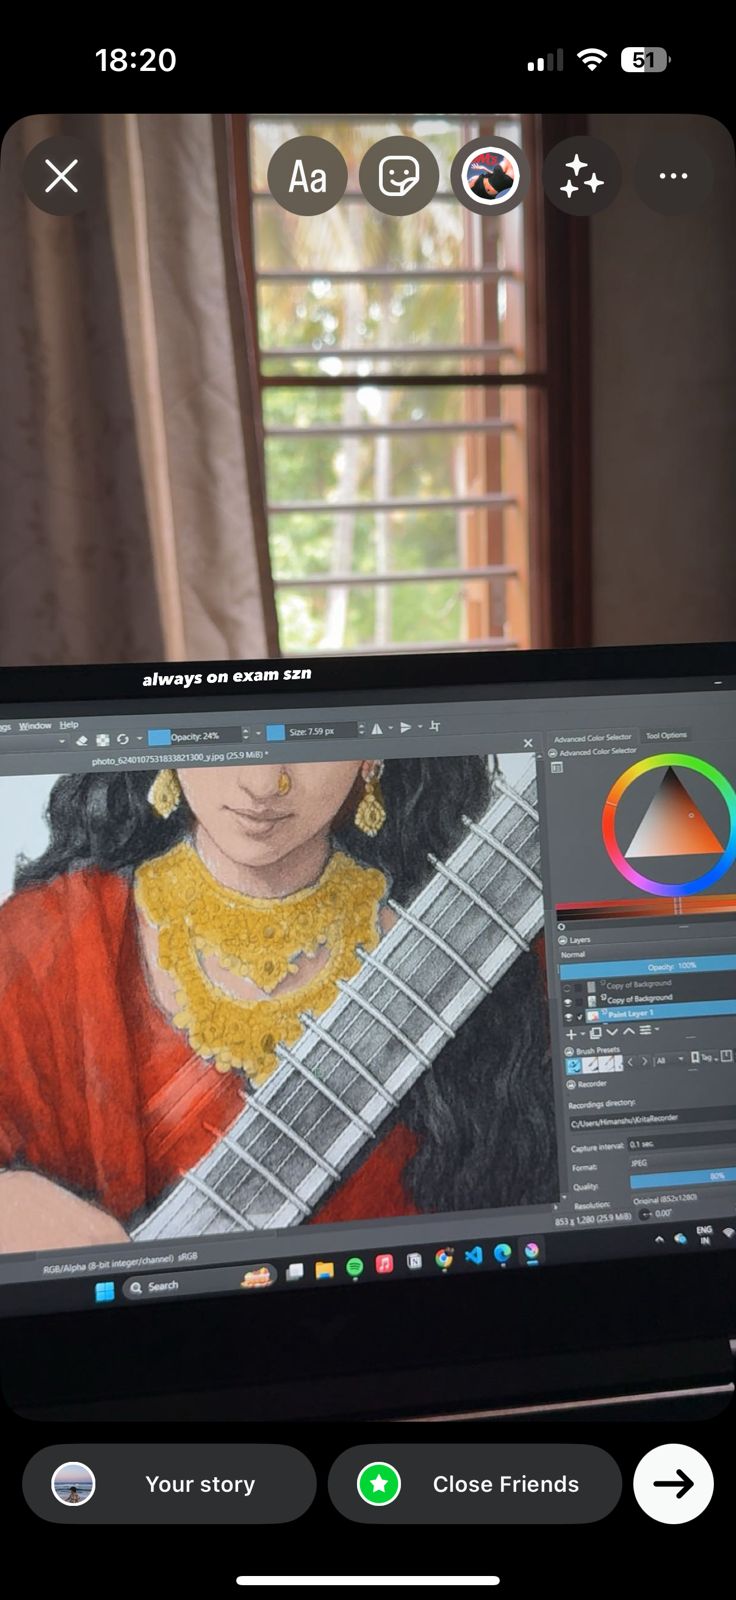Screen dimensions: 736x1600
Task: Pick a shade in the color triangle
Action: 673,818
